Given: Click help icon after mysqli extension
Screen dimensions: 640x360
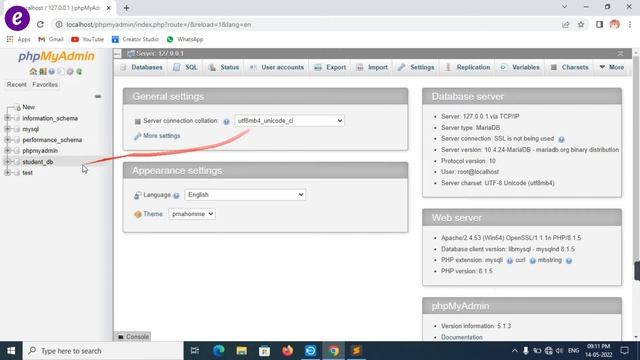Looking at the screenshot, I should tap(509, 260).
